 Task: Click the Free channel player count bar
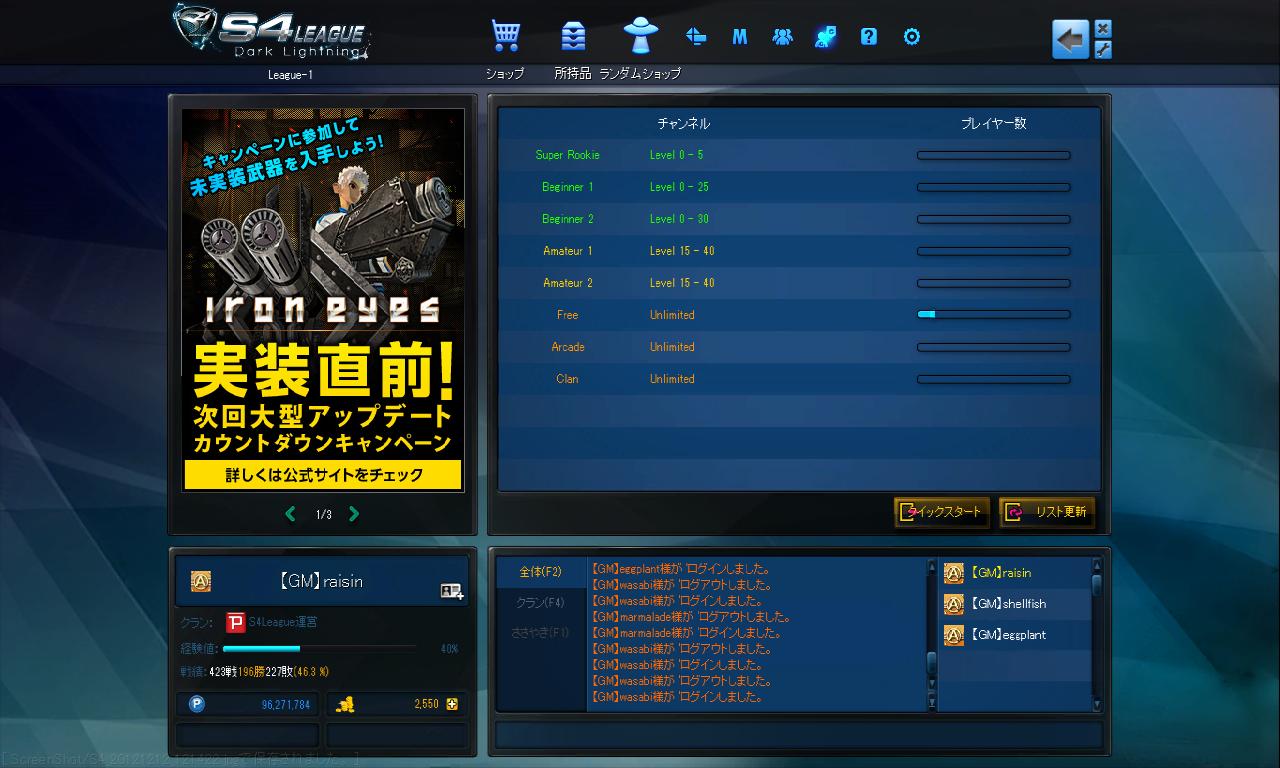pyautogui.click(x=993, y=315)
